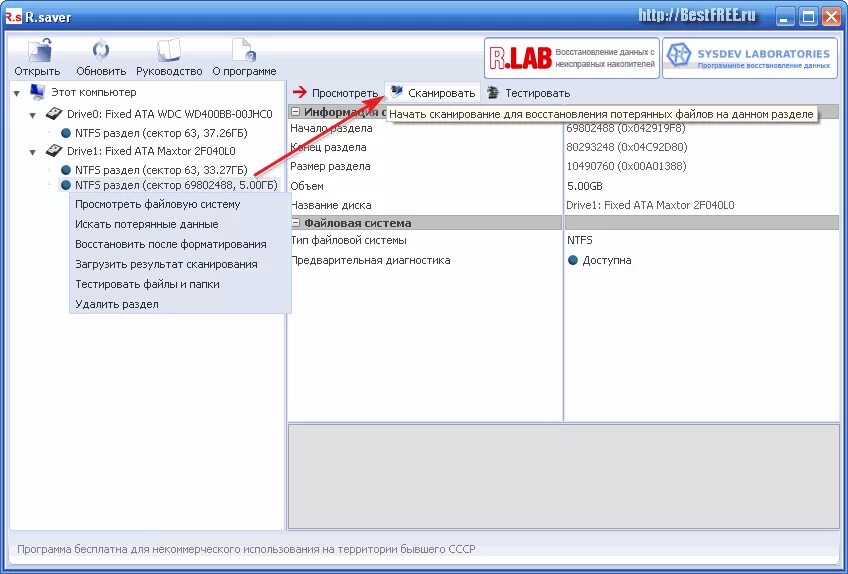Viewport: 848px width, 574px height.
Task: Click the Название диска value cell
Action: [x=650, y=205]
